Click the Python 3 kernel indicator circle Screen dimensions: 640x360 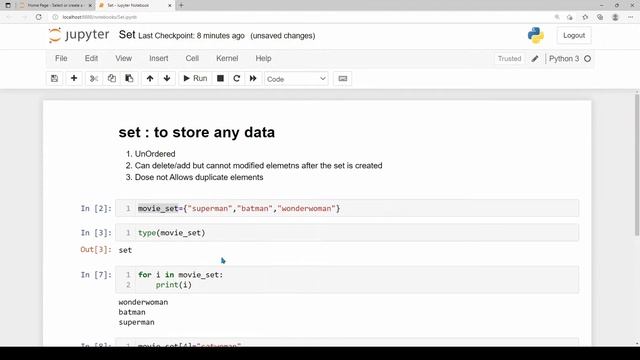(587, 59)
